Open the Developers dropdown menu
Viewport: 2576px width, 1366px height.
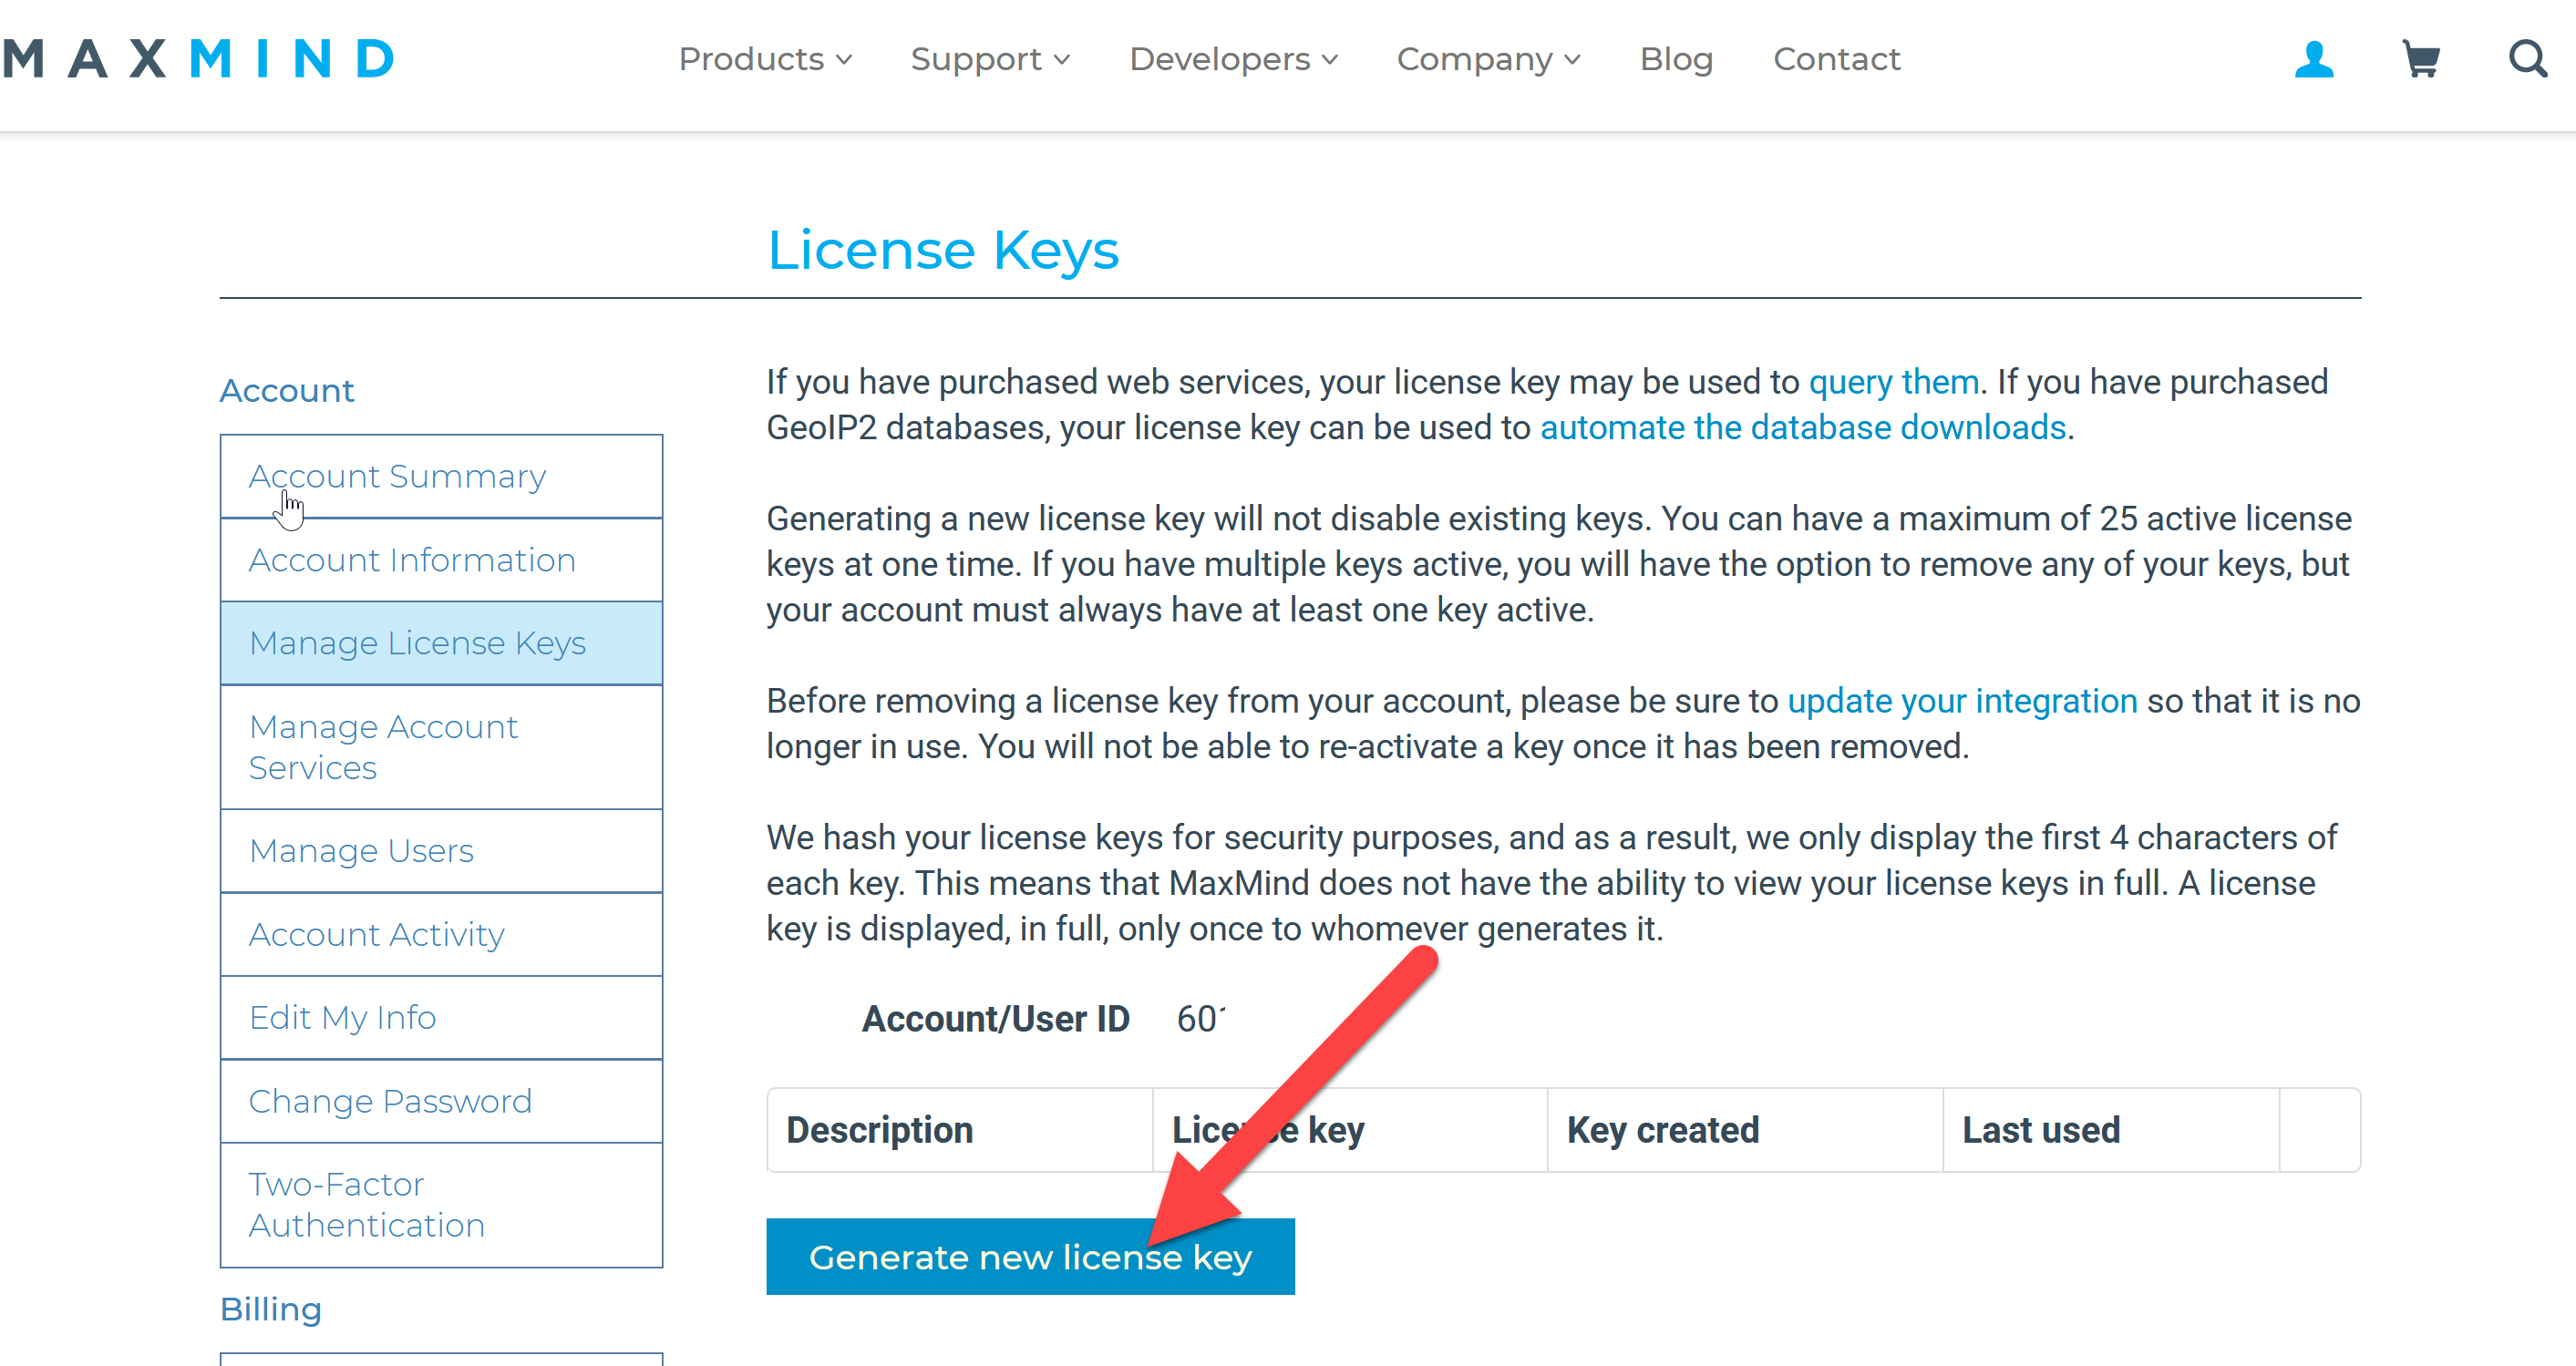1233,59
